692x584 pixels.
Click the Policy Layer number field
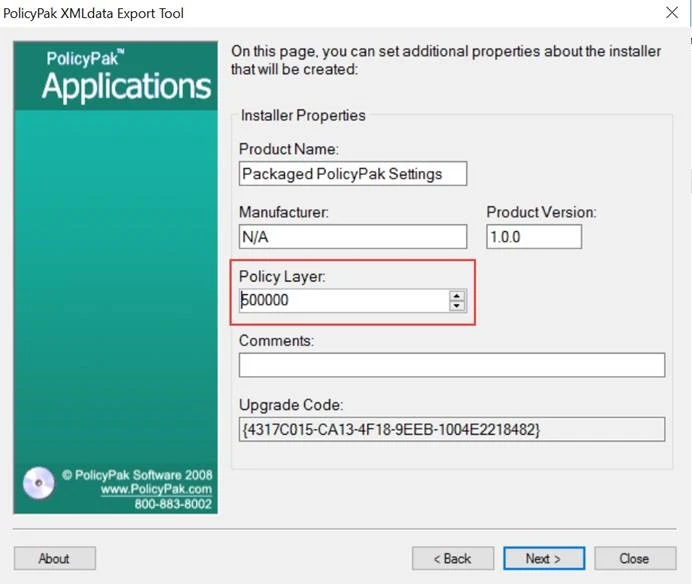[x=342, y=300]
